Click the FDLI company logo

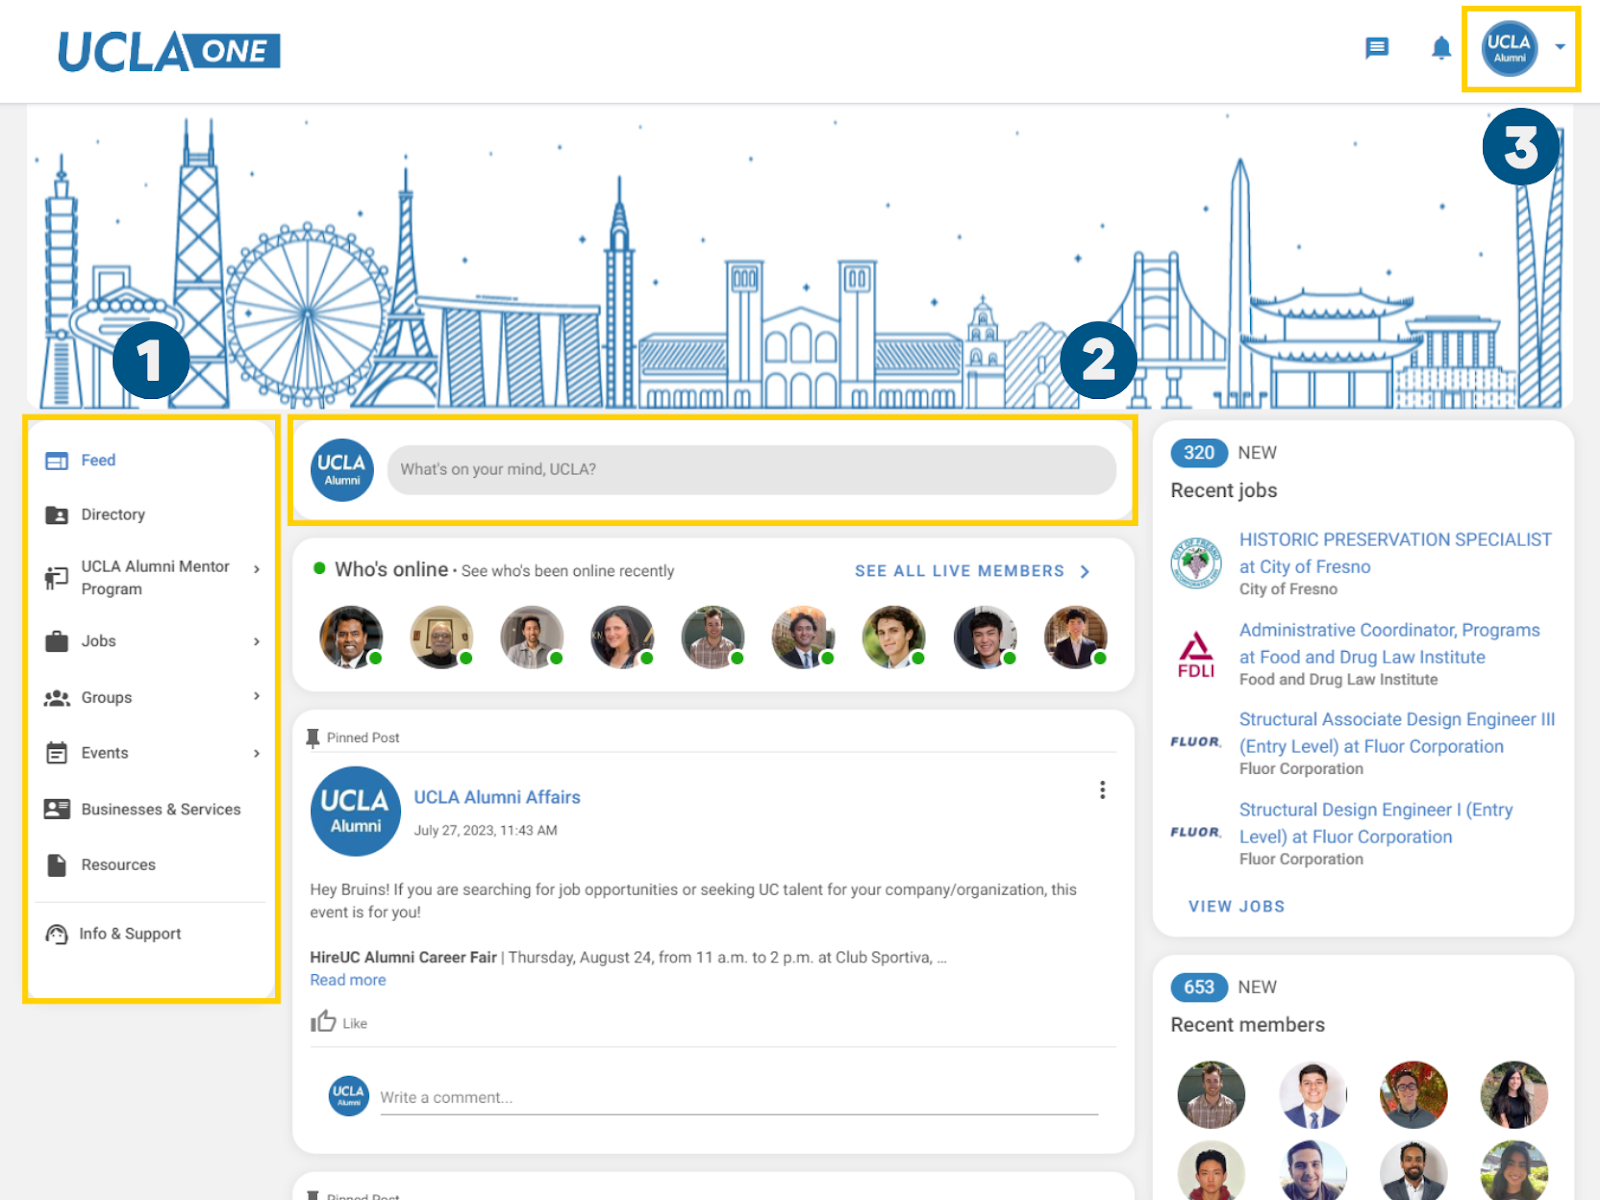[x=1196, y=655]
